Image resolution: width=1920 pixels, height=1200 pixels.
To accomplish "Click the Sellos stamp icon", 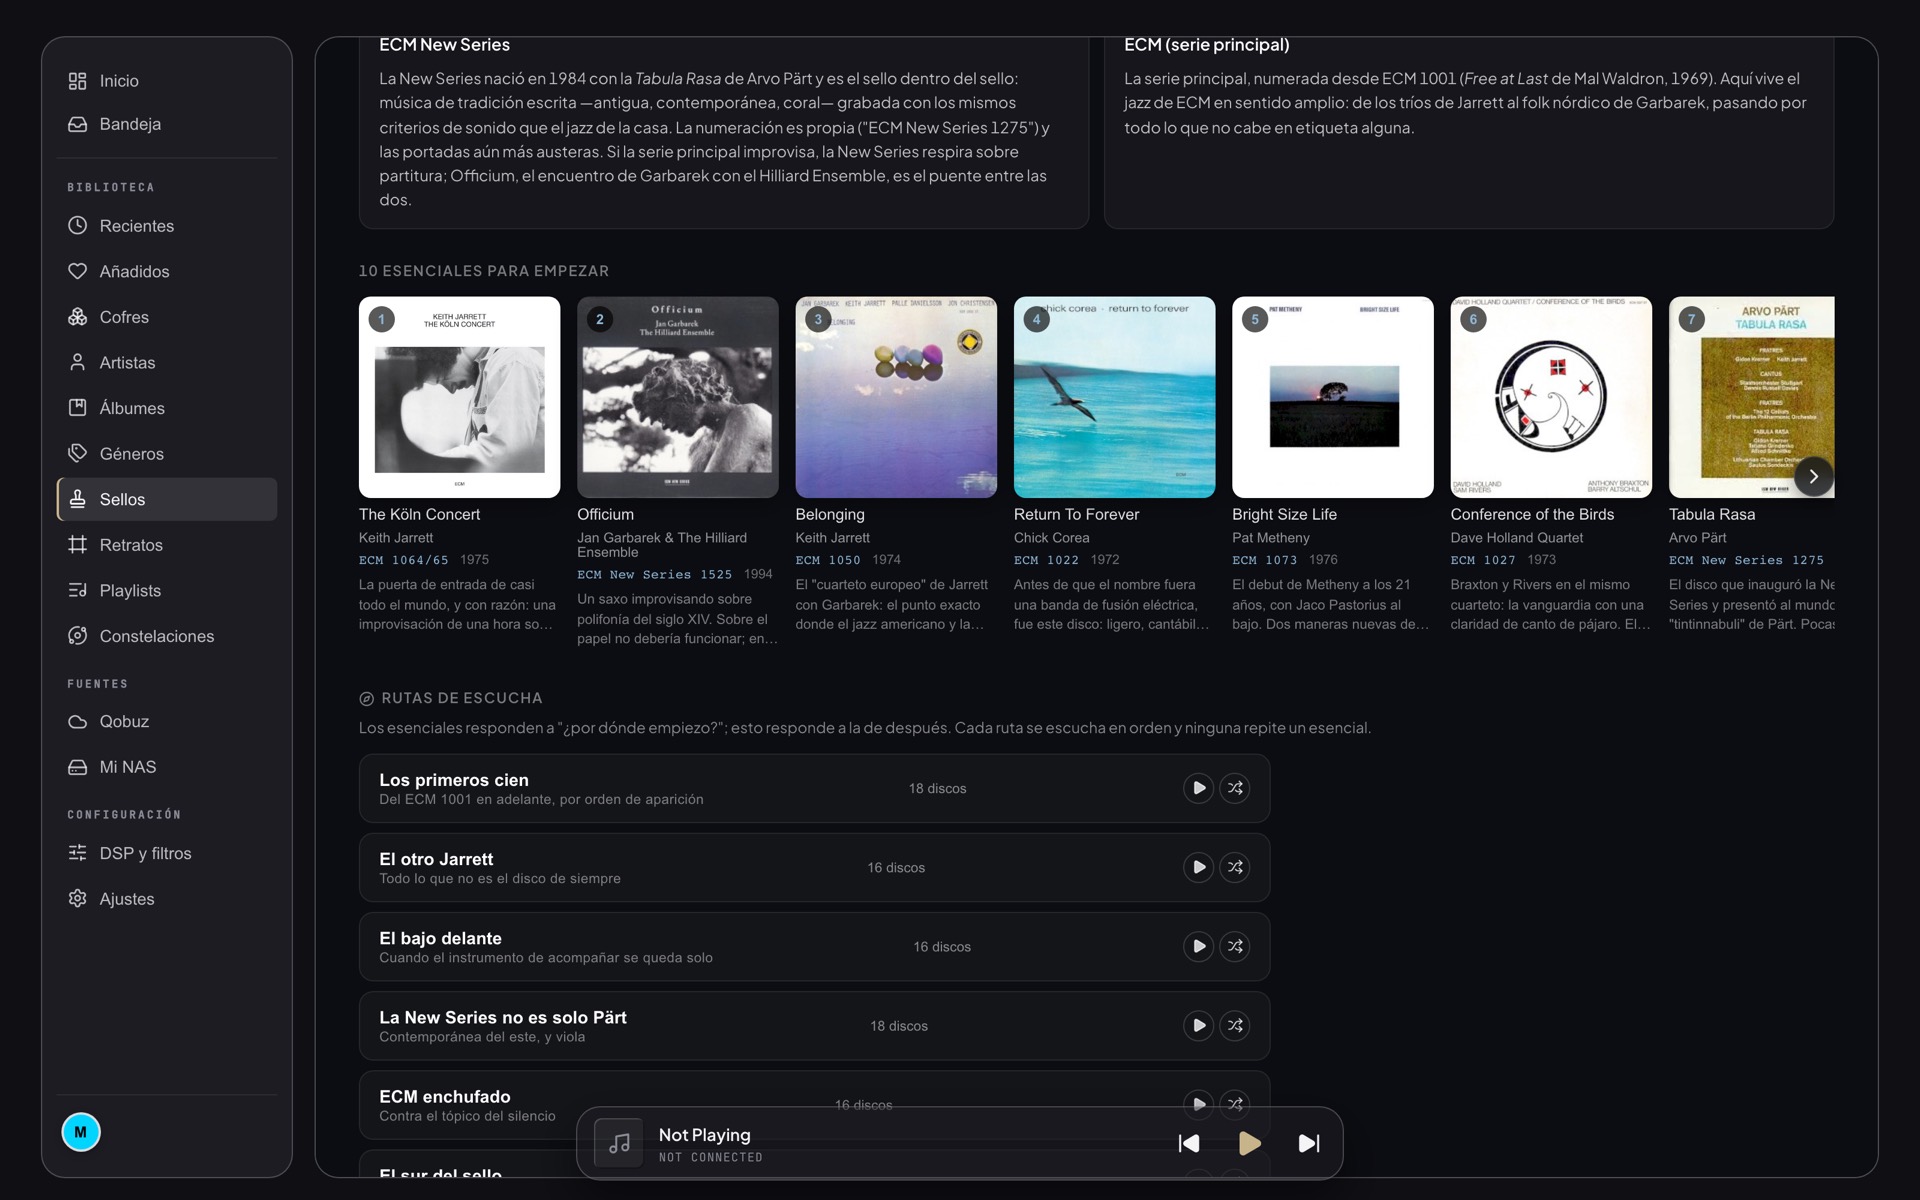I will click(77, 499).
